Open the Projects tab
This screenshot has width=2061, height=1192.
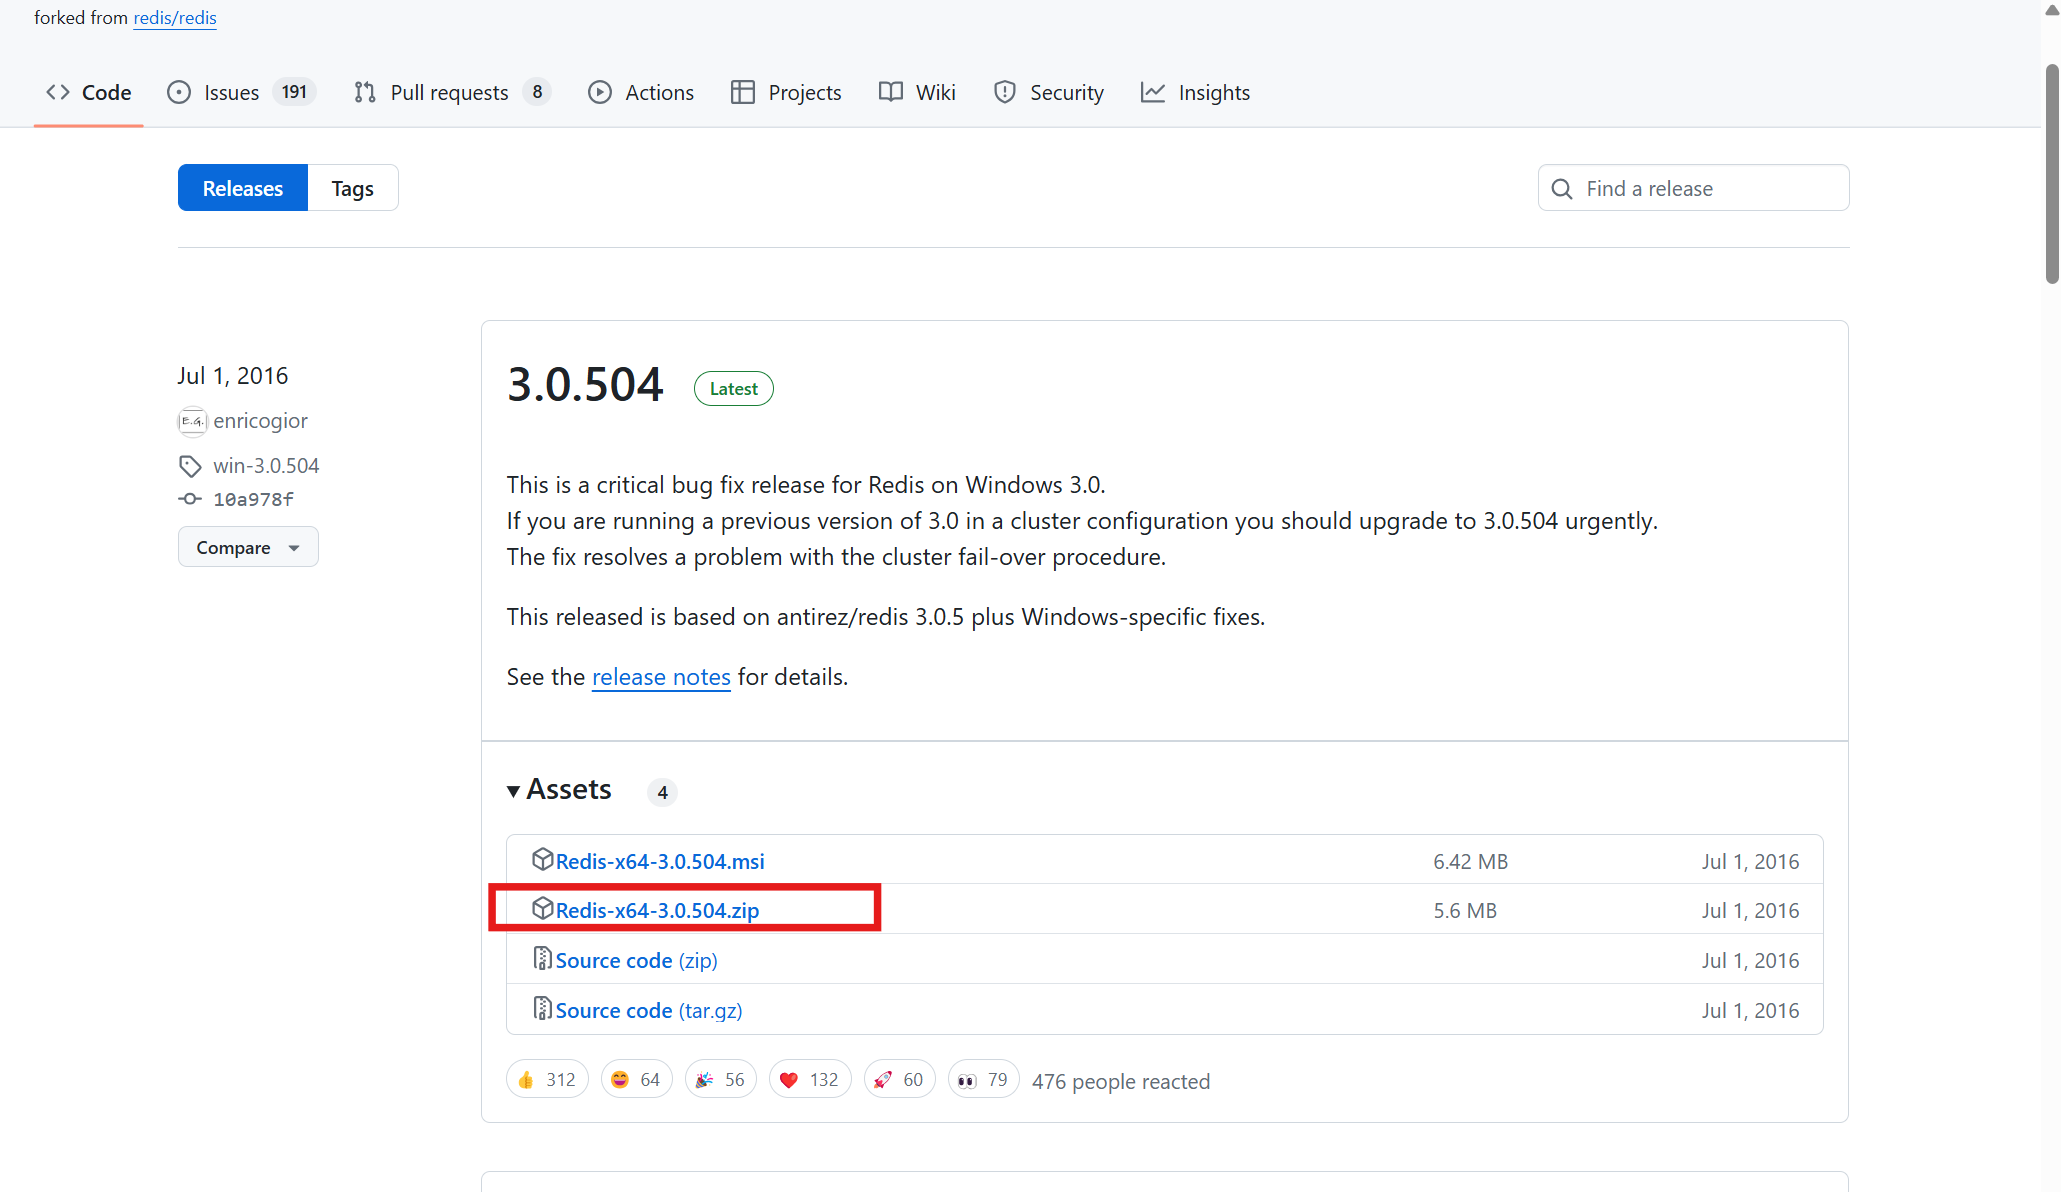point(786,92)
